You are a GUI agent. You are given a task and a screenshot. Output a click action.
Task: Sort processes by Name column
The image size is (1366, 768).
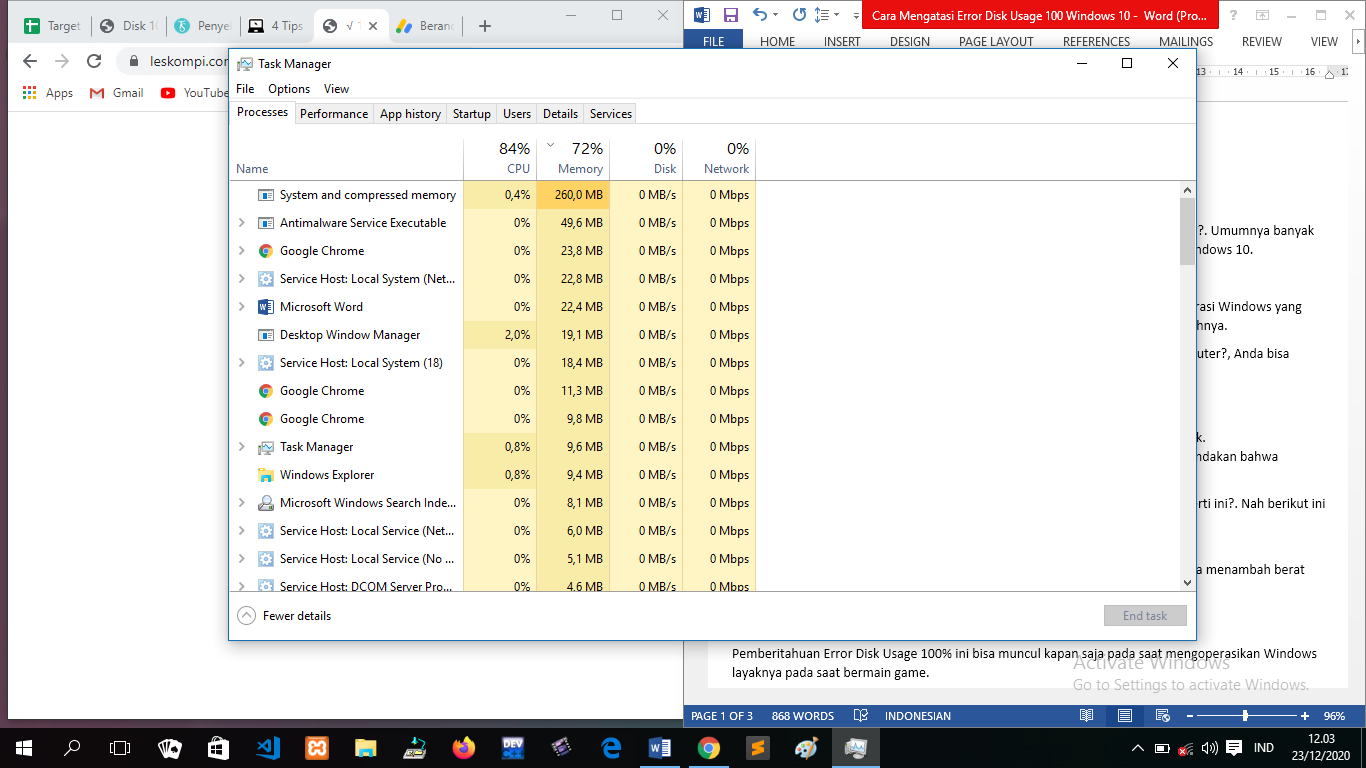click(x=347, y=158)
